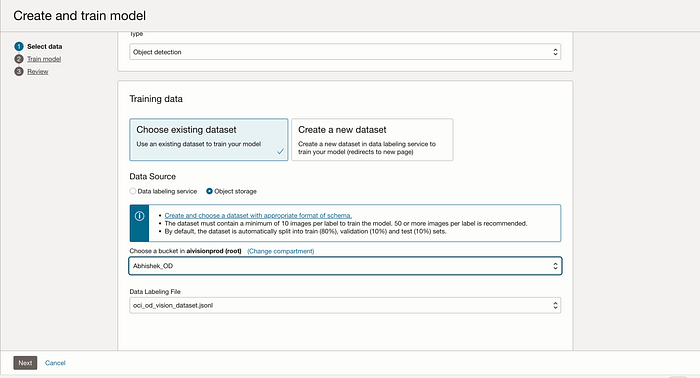The width and height of the screenshot is (700, 378).
Task: Open the Data Labeling File dropdown
Action: [x=345, y=306]
